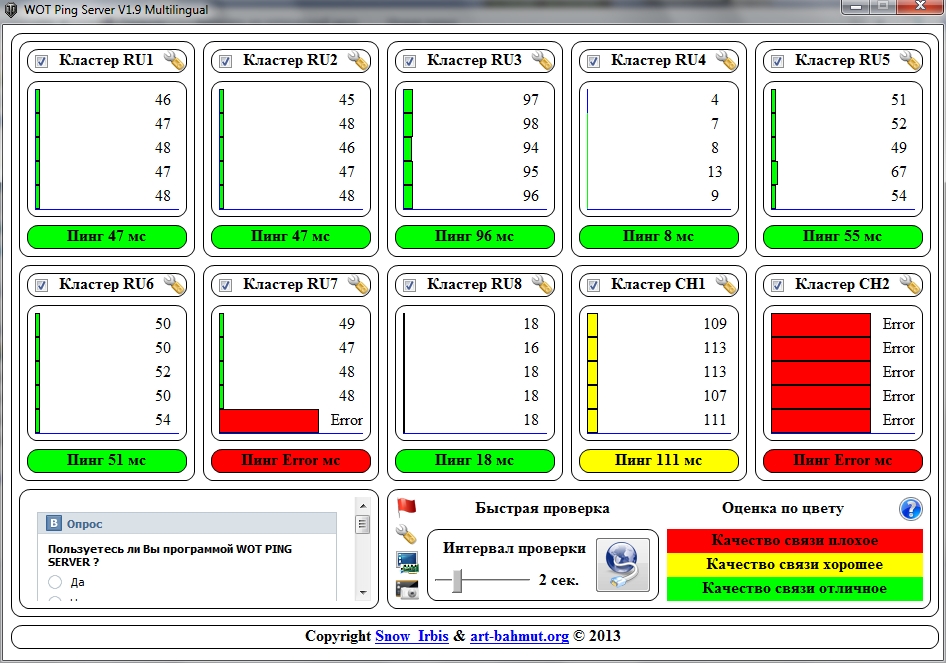Click the camera screenshot icon
This screenshot has width=946, height=663.
point(407,589)
